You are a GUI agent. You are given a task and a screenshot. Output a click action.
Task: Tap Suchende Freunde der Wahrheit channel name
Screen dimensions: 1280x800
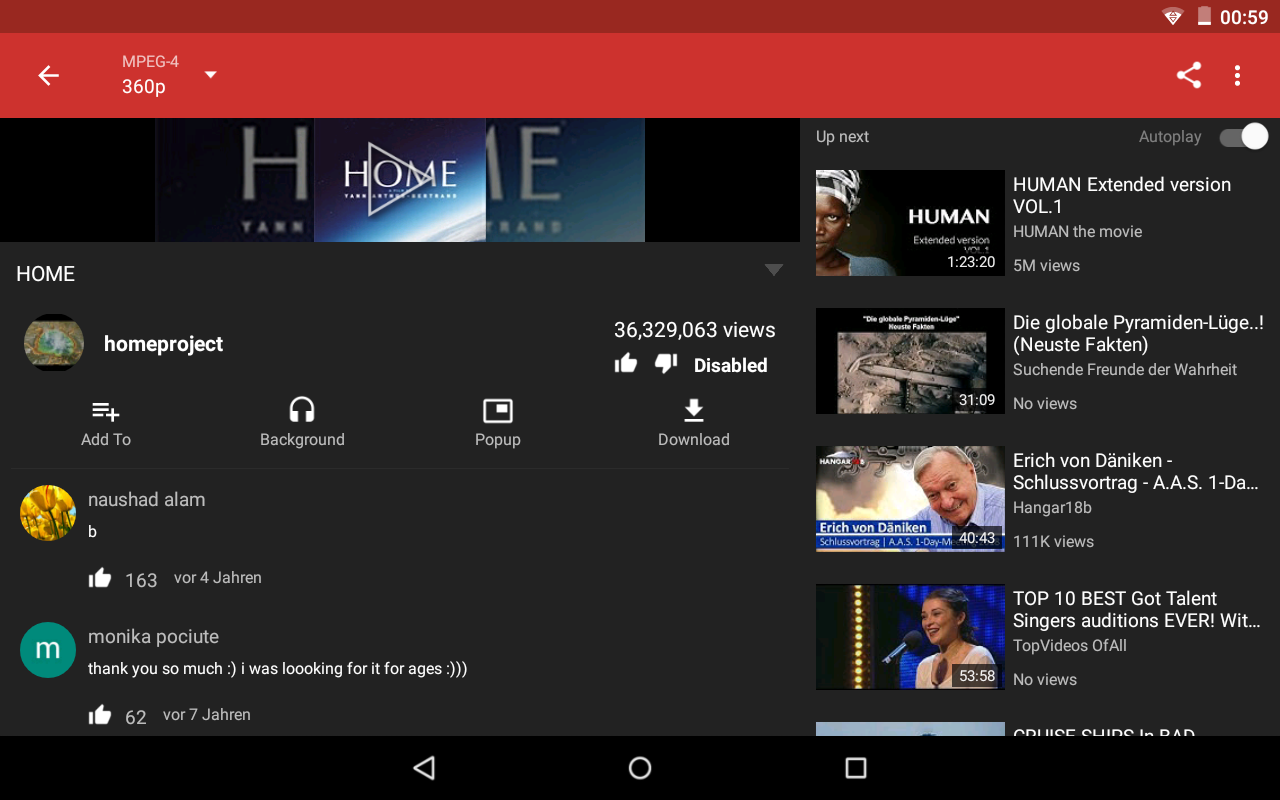coord(1125,369)
